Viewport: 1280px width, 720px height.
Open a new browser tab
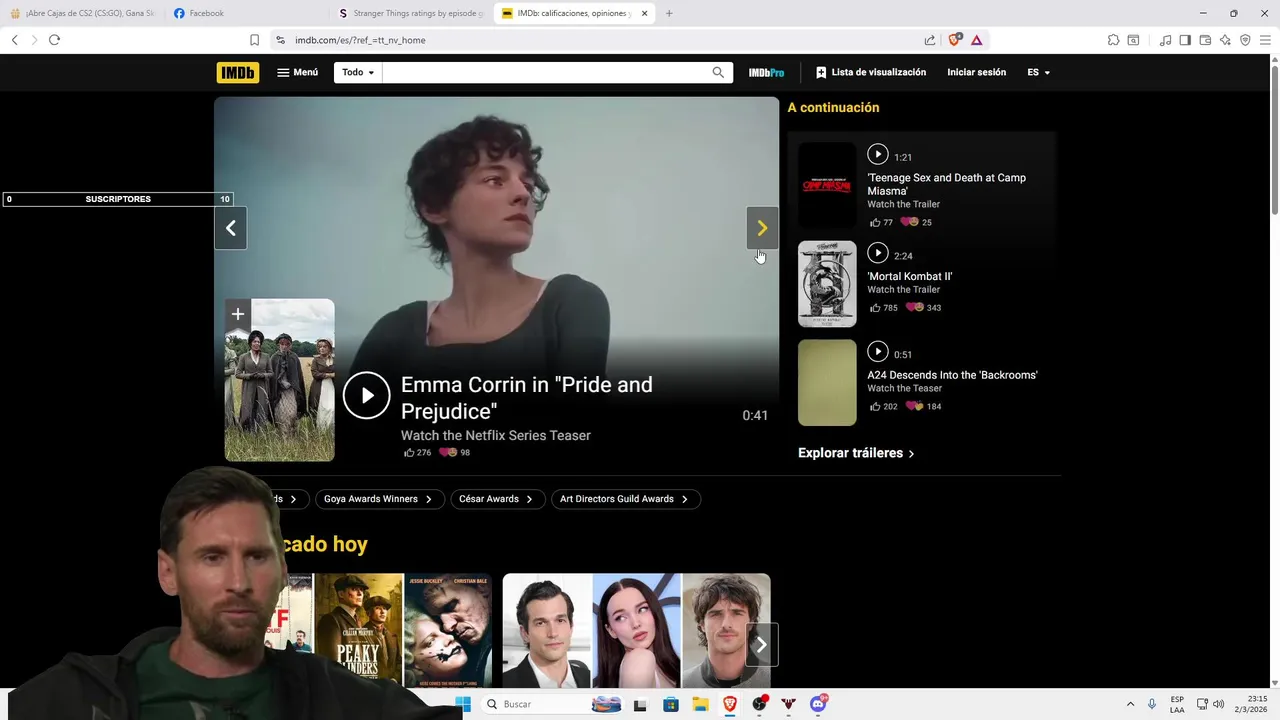669,13
